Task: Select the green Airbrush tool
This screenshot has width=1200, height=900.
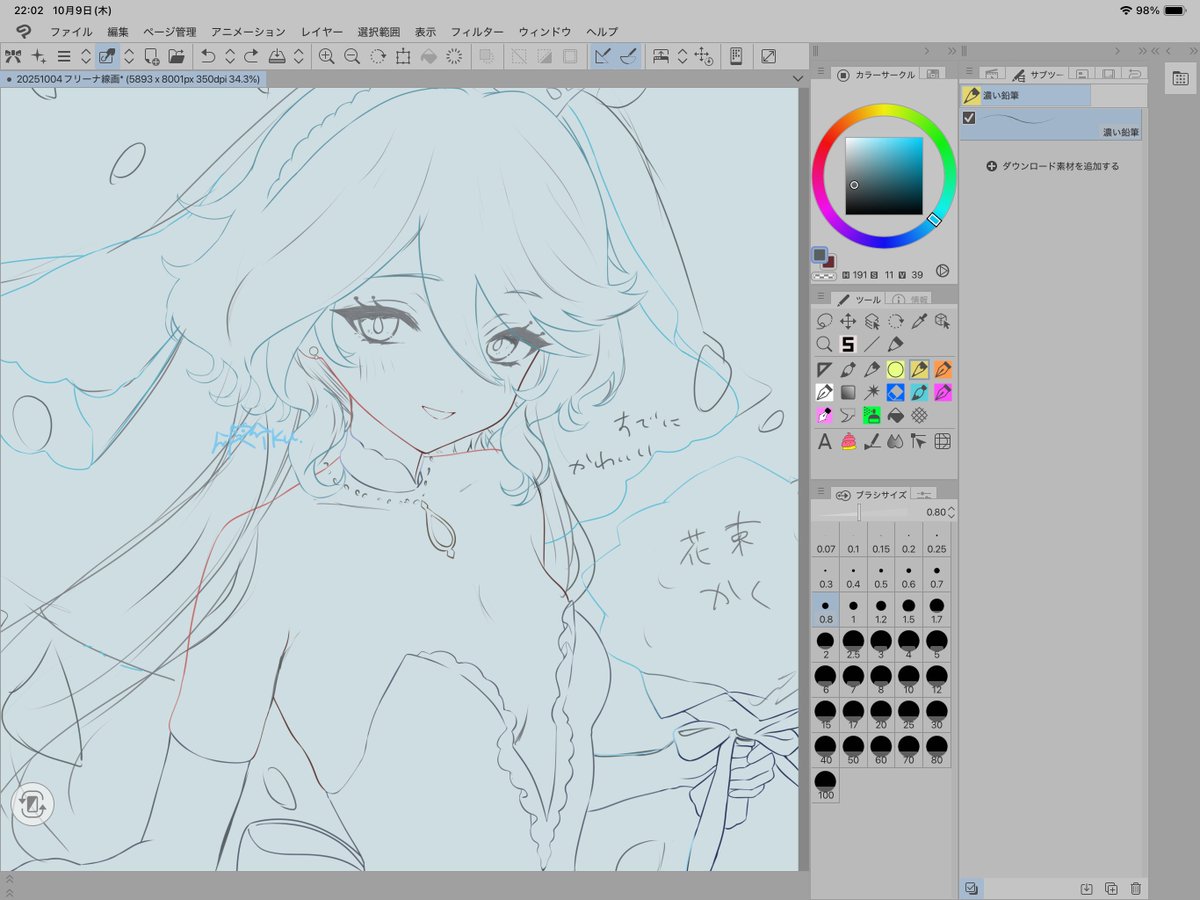Action: point(872,416)
